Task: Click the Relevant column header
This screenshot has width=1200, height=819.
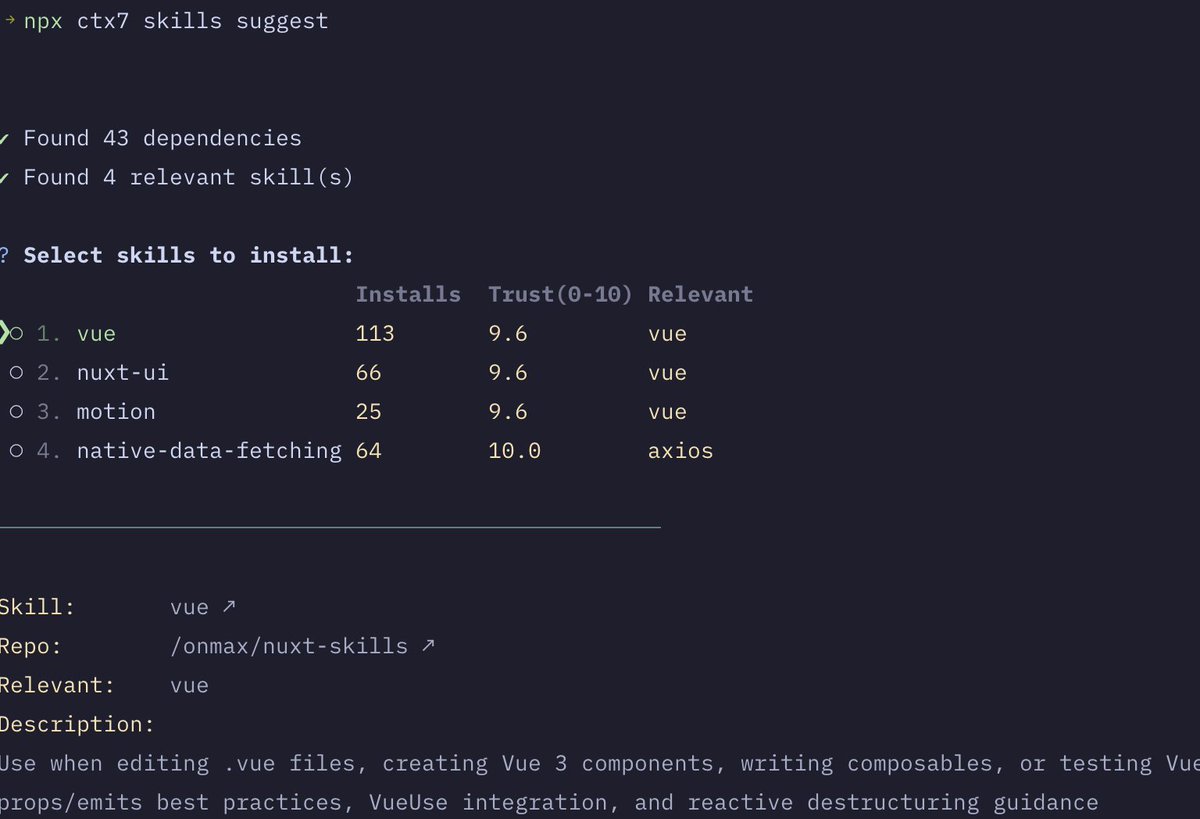Action: [x=700, y=294]
